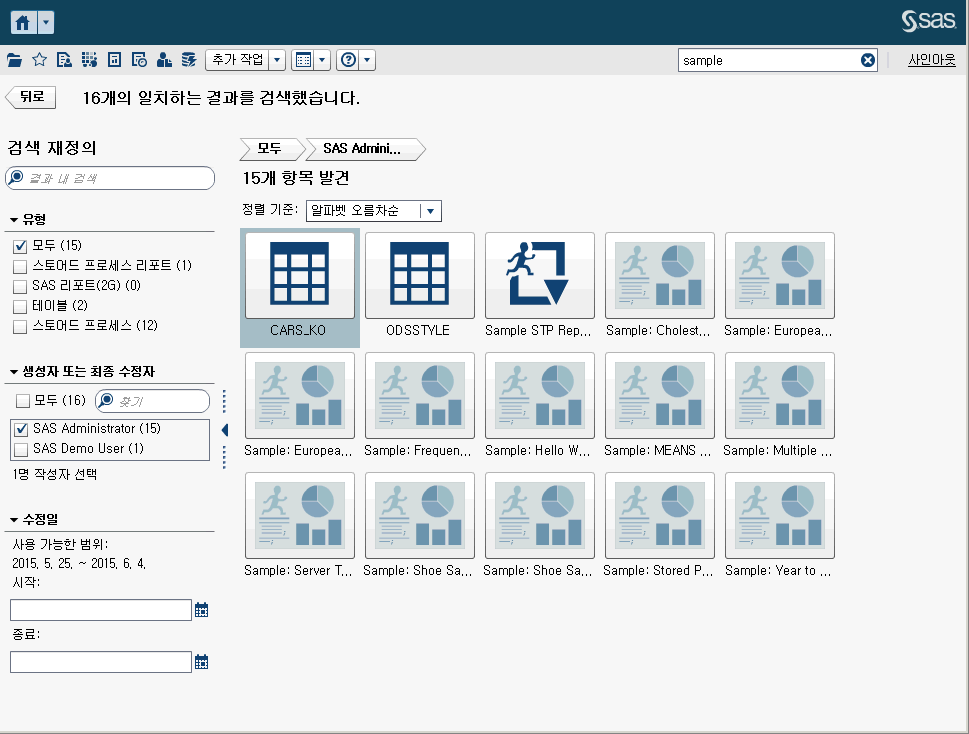
Task: Collapse the 유형 filter section
Action: [x=11, y=218]
